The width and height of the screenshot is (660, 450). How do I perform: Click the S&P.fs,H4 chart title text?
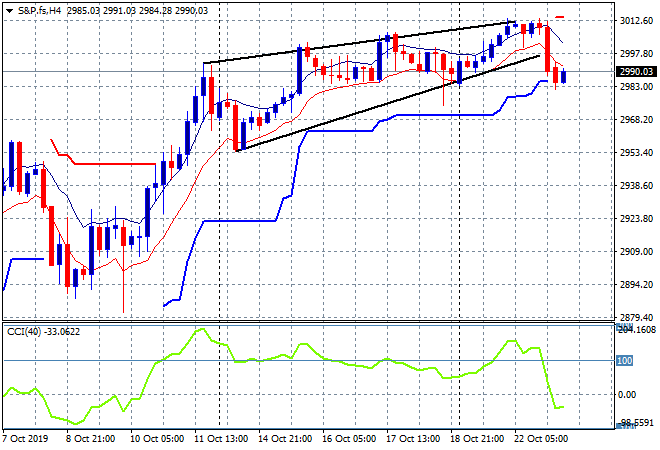coord(40,11)
